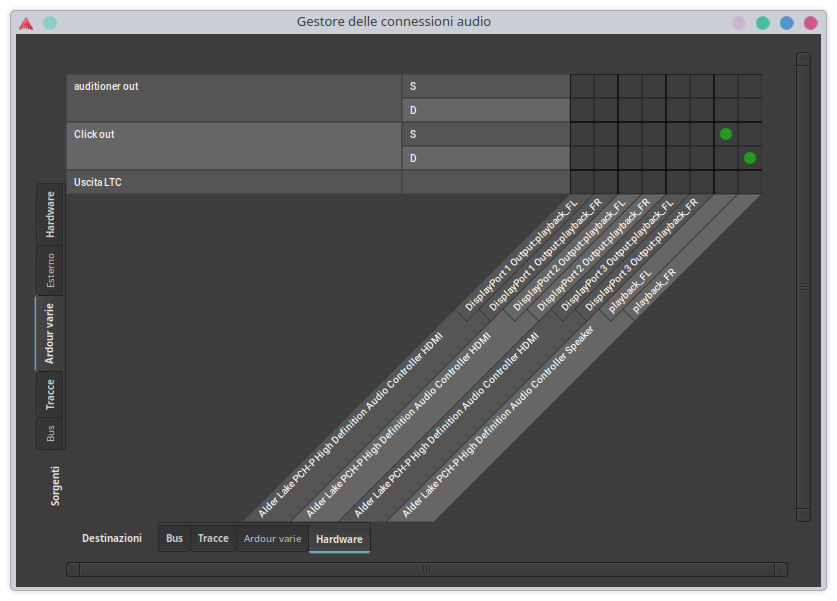
Task: Switch destinations to the Tracce tab
Action: [x=213, y=538]
